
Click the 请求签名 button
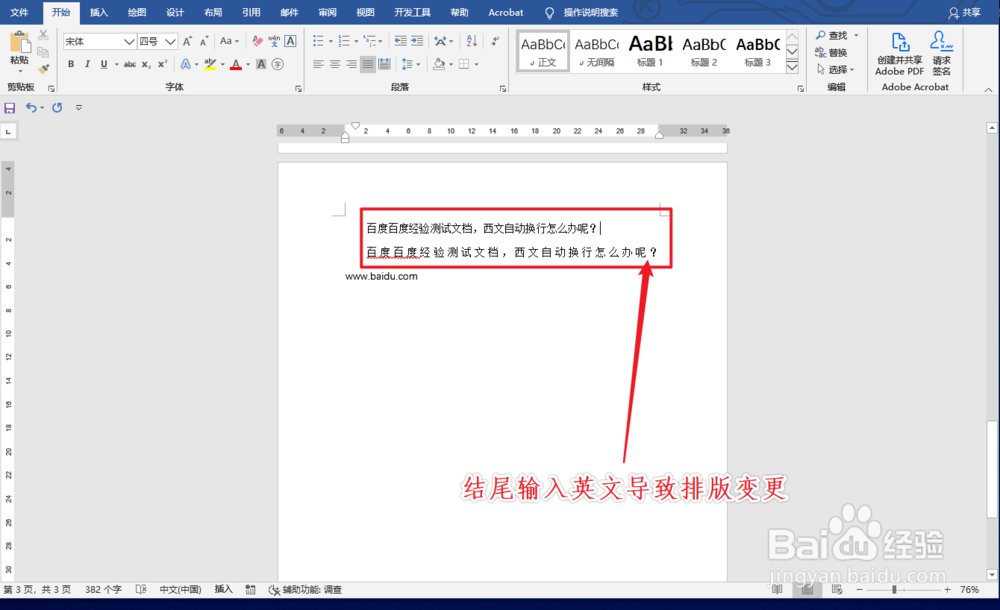941,54
